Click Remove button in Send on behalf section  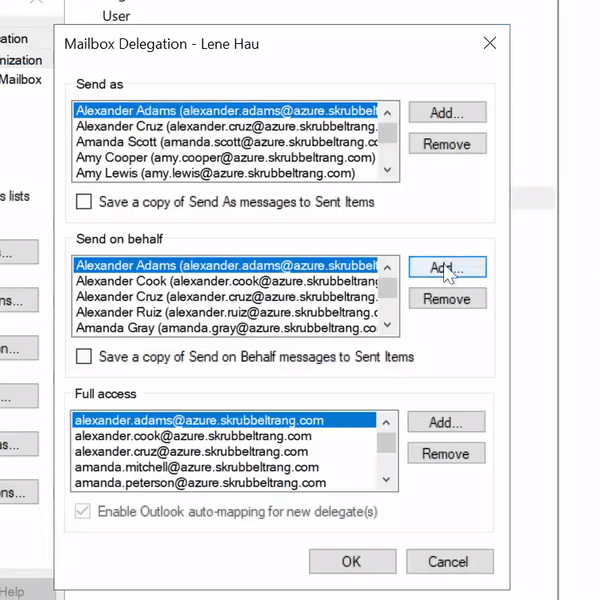pyautogui.click(x=447, y=298)
